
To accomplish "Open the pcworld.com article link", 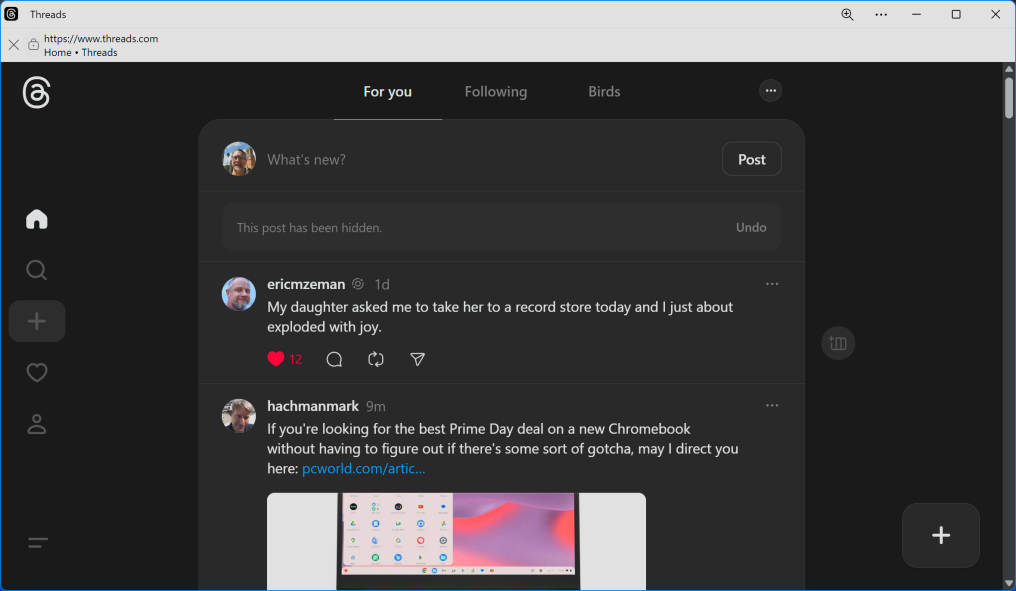I will pos(363,468).
